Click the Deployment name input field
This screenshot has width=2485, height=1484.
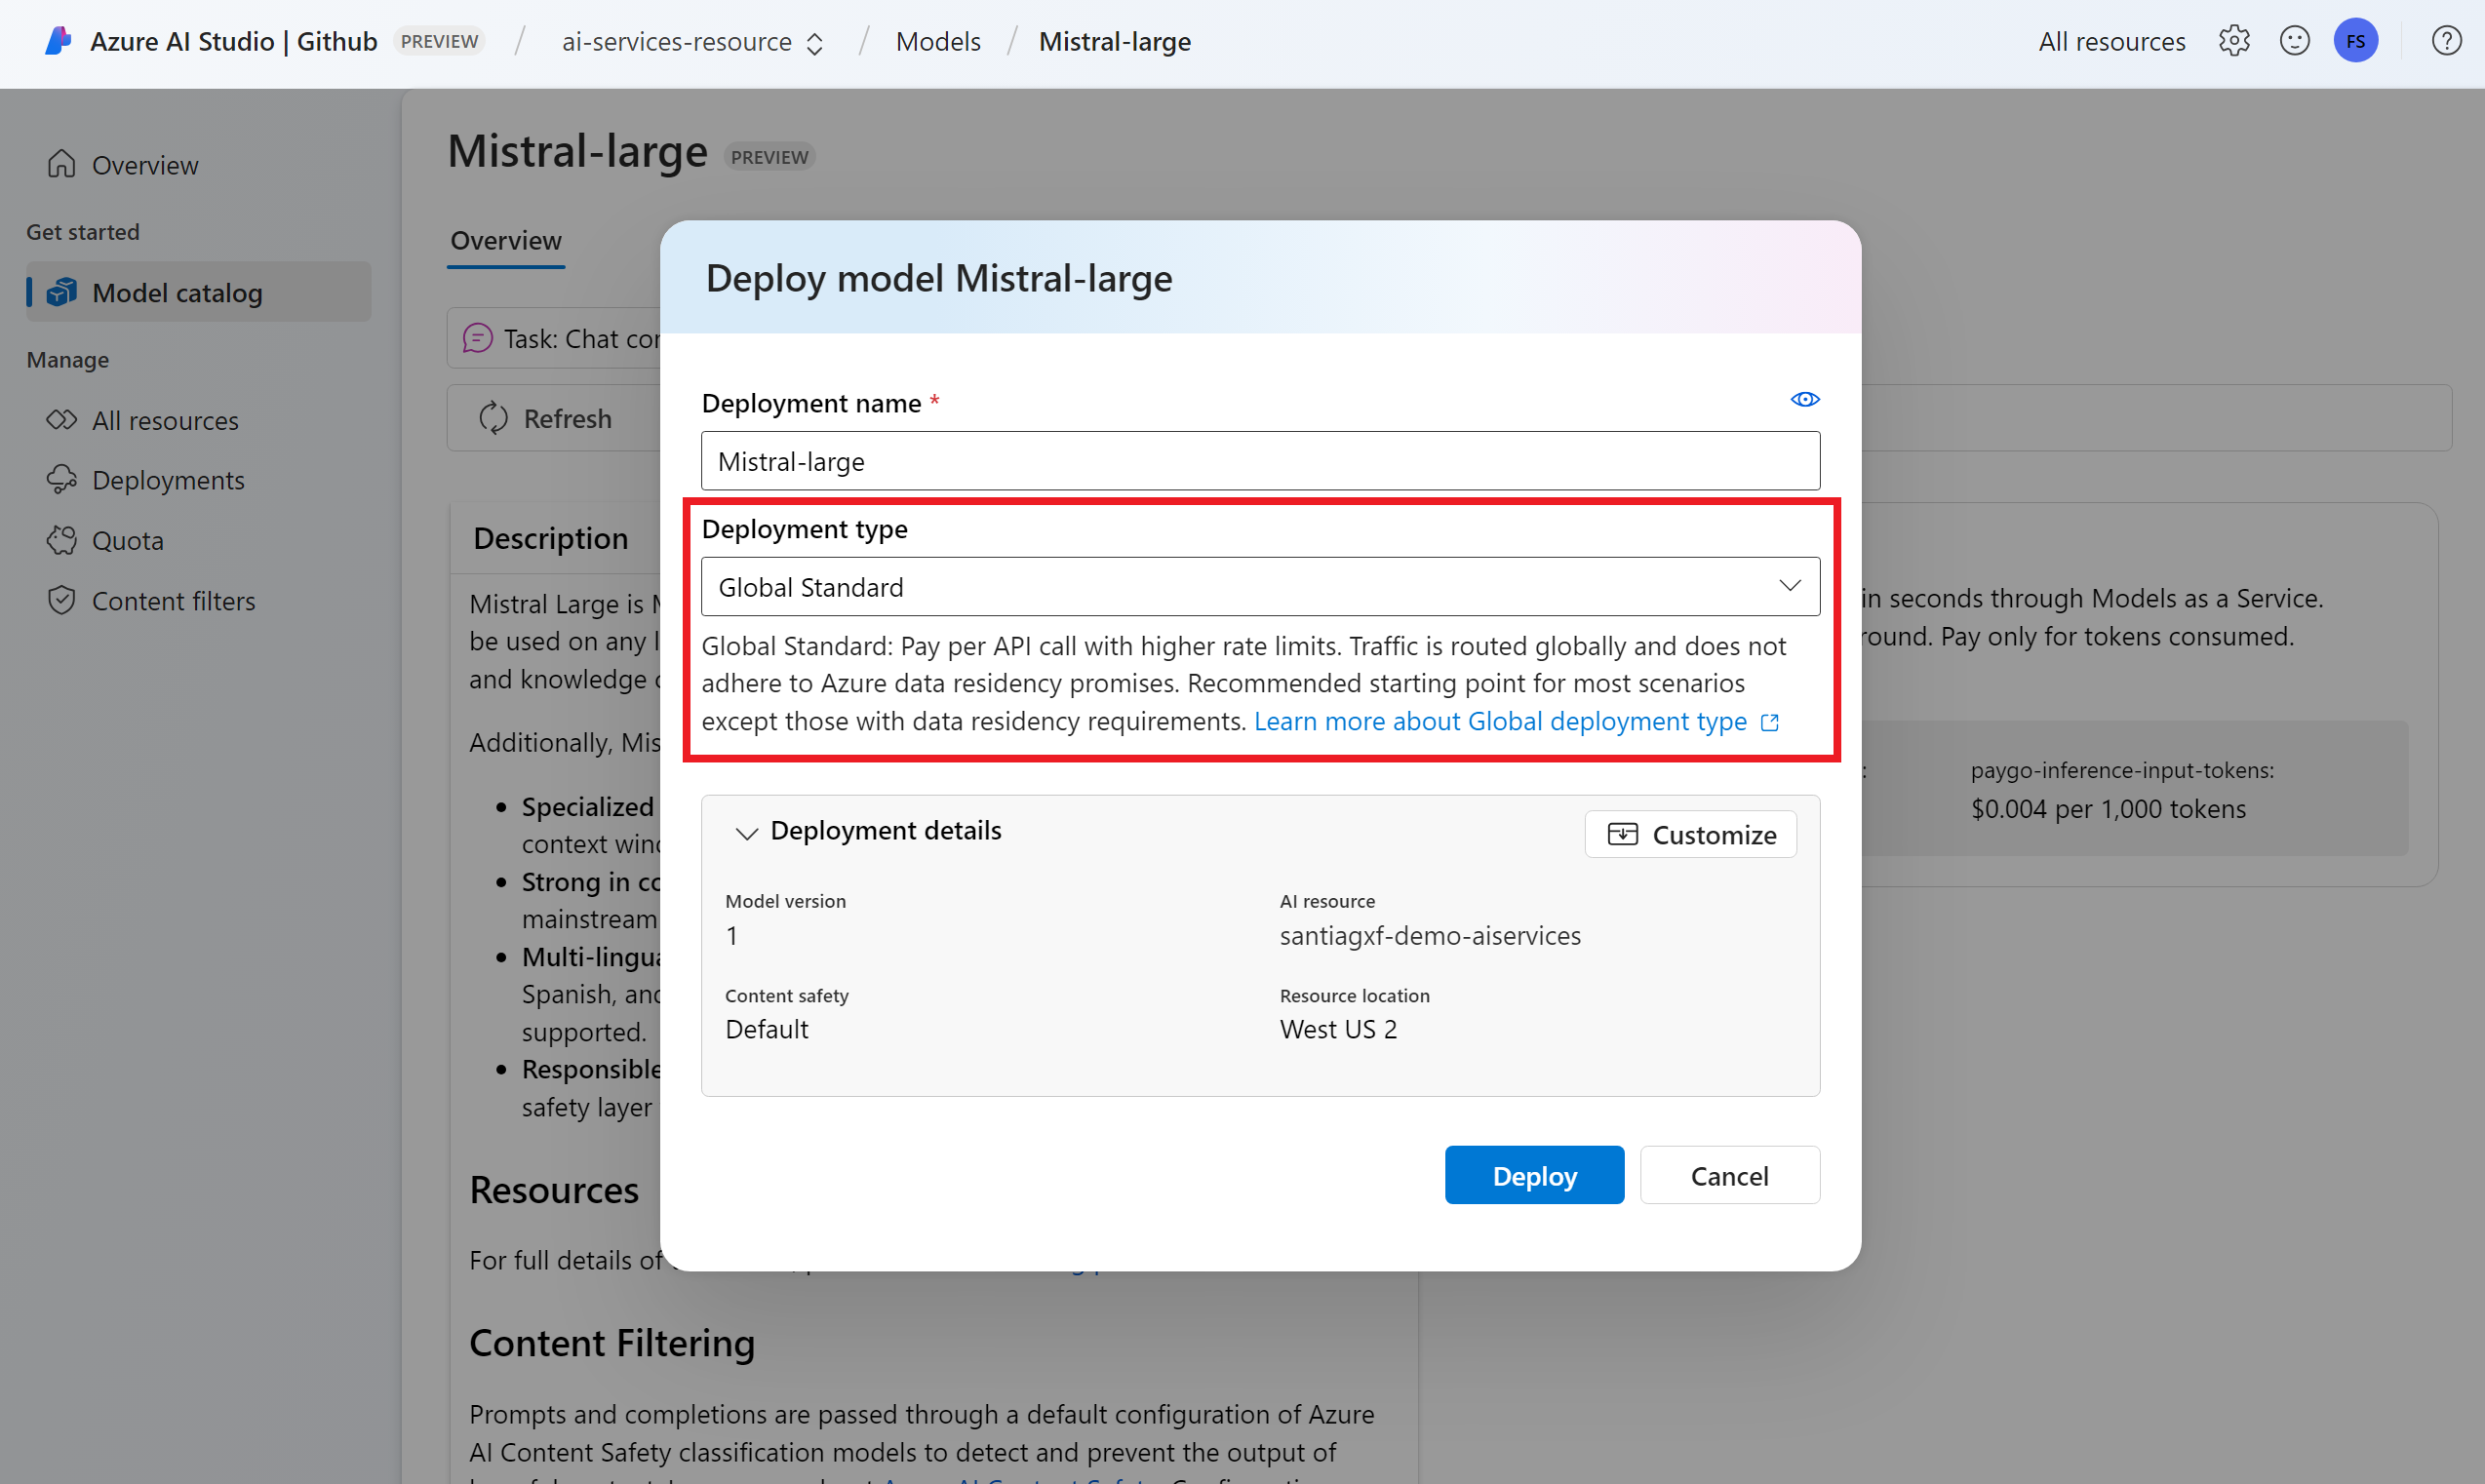tap(1259, 461)
